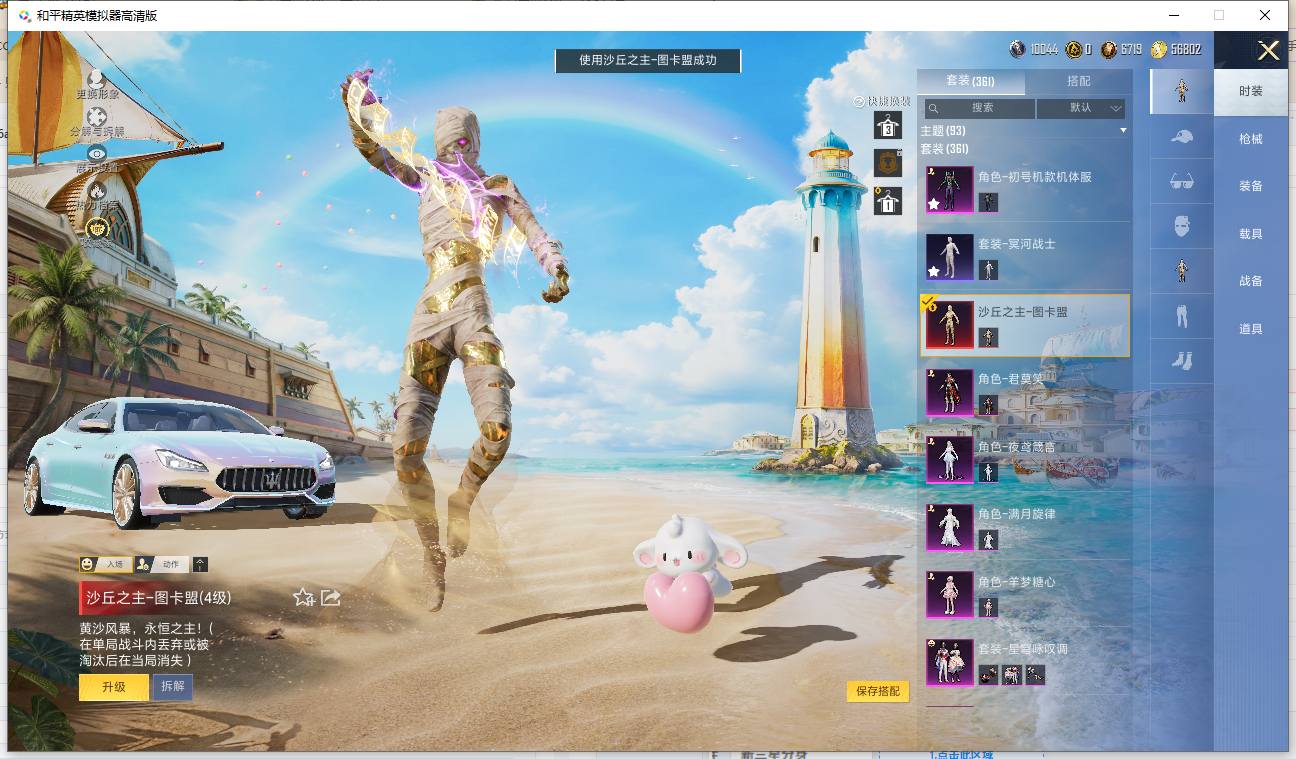Open quick-change hanger slot number 3
The width and height of the screenshot is (1296, 759).
(x=888, y=125)
